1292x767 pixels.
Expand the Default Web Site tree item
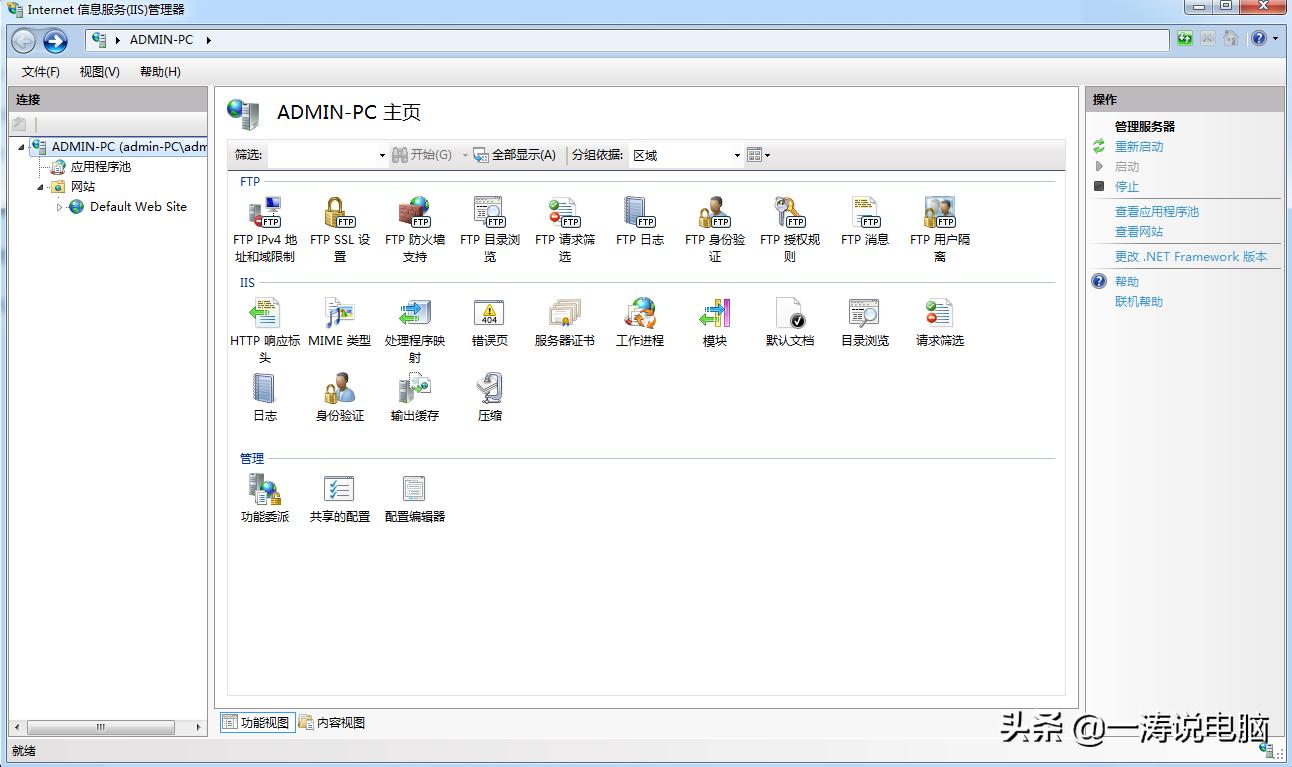pos(60,207)
